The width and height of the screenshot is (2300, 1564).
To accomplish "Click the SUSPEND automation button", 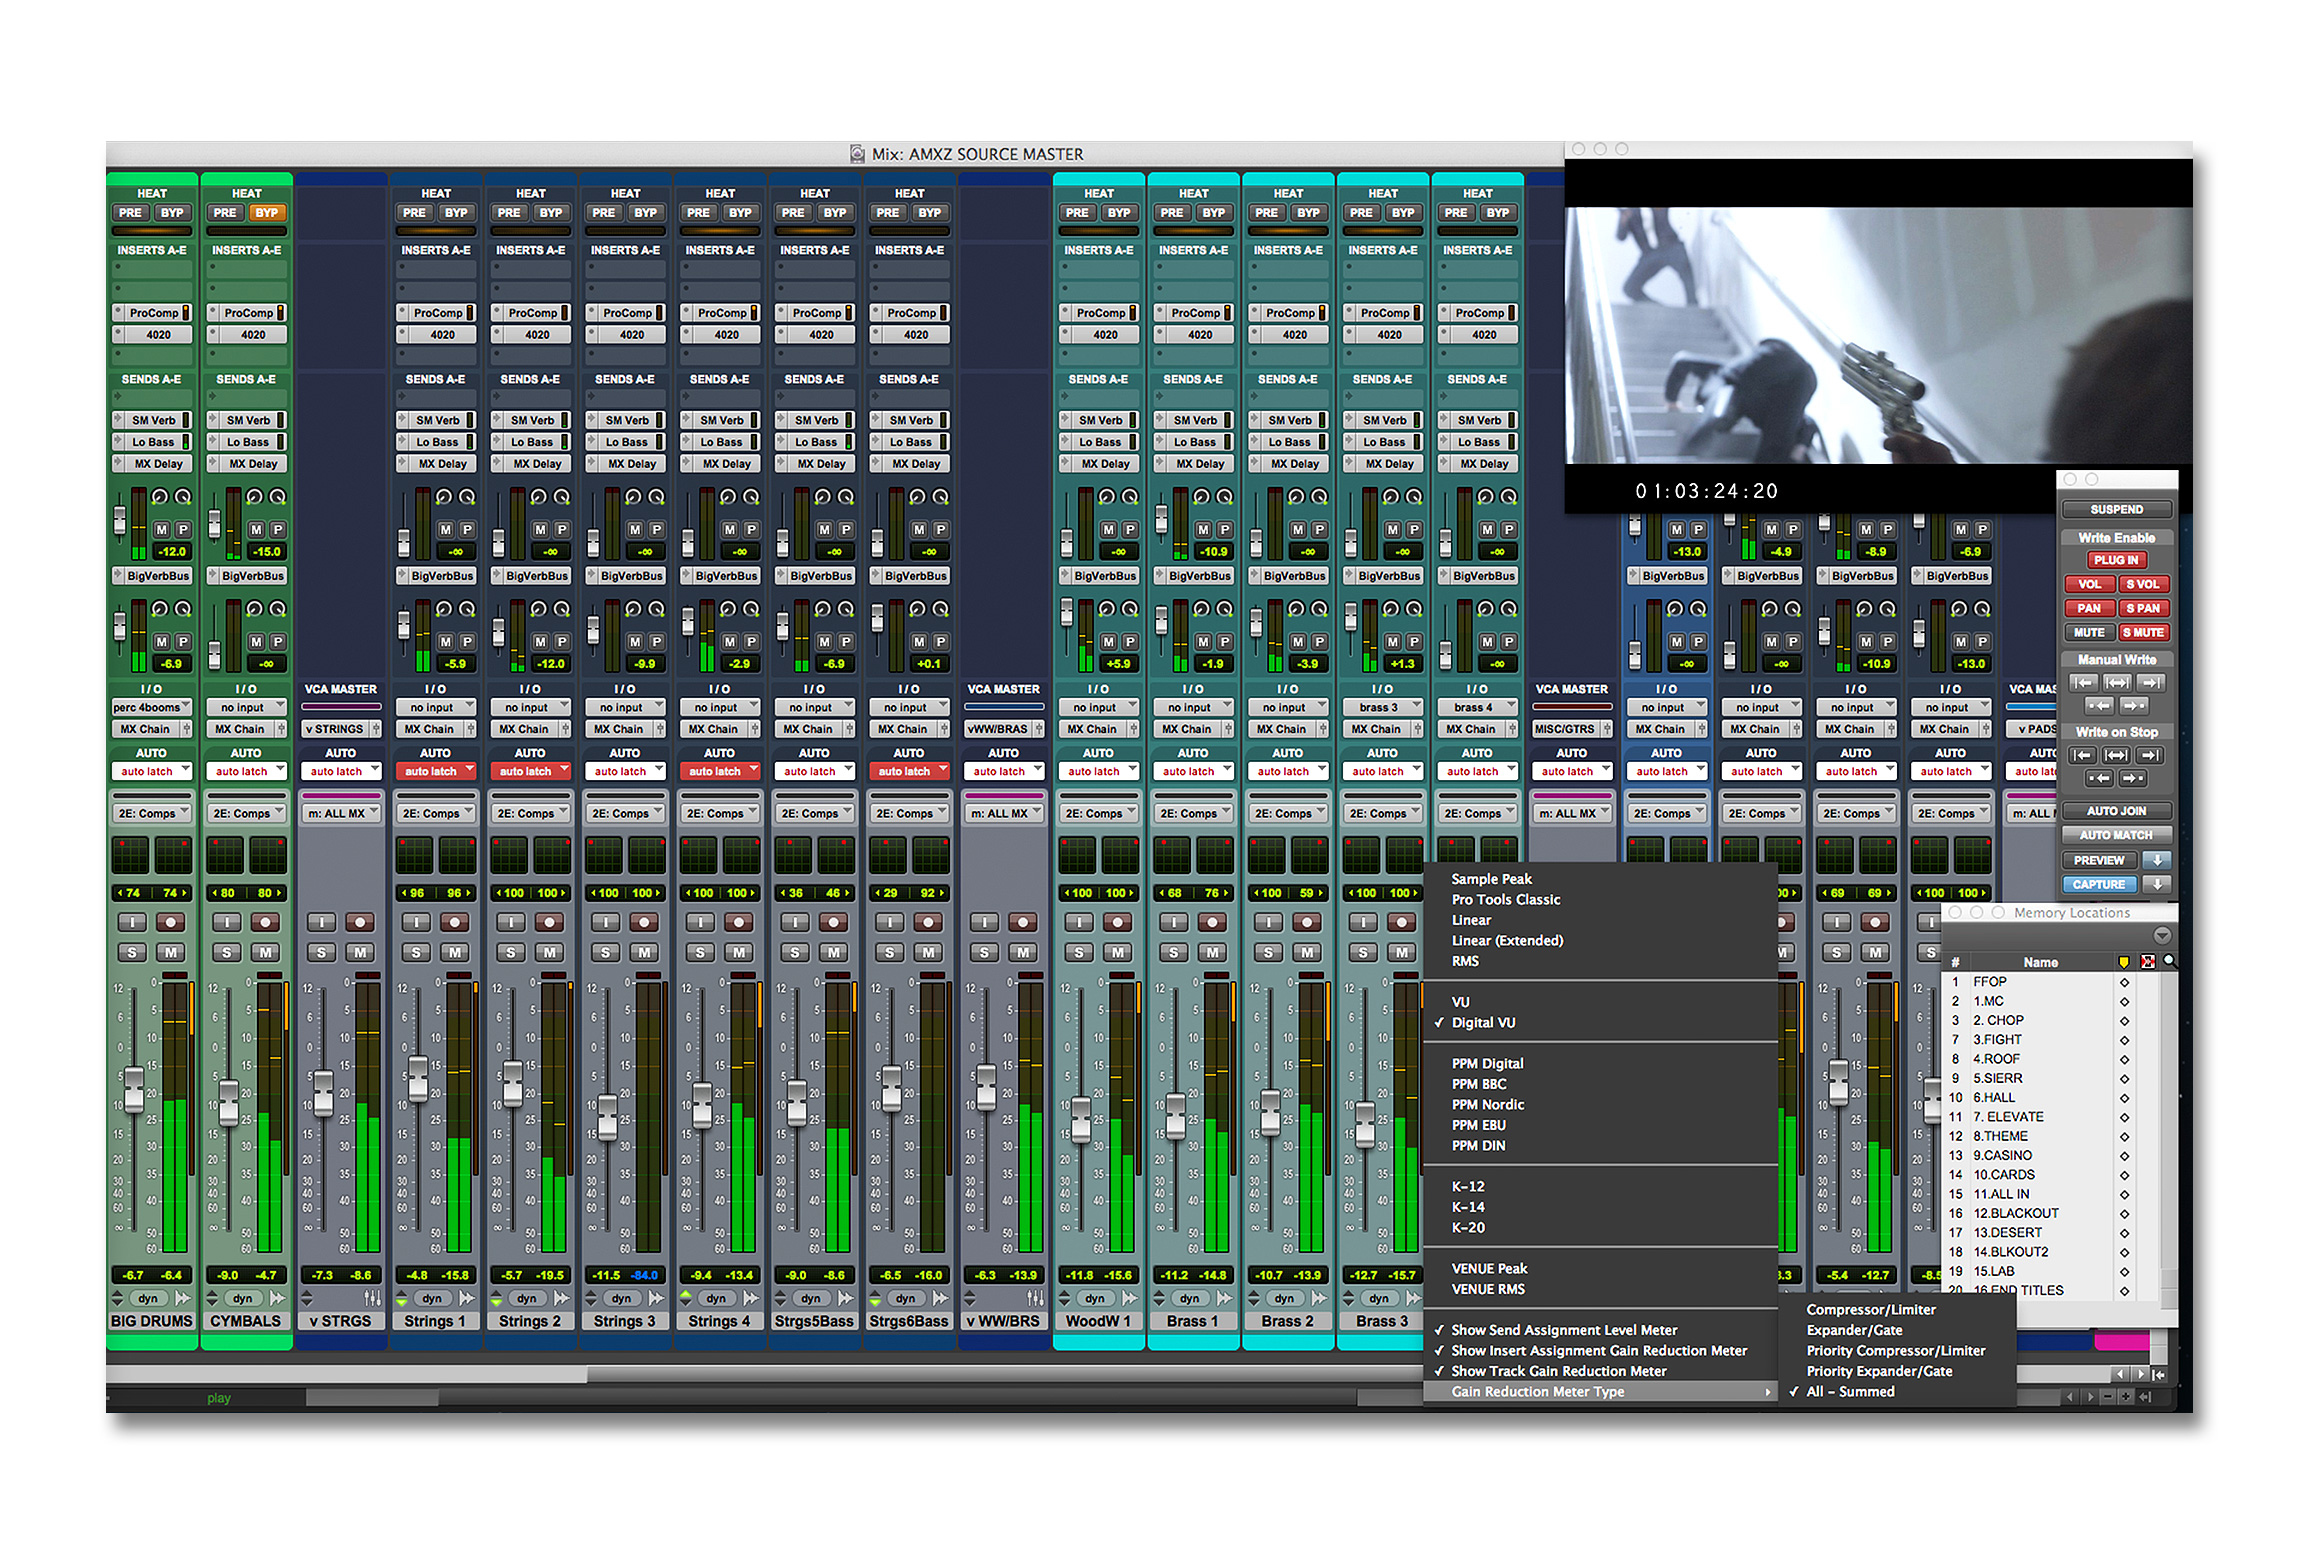I will tap(2116, 509).
